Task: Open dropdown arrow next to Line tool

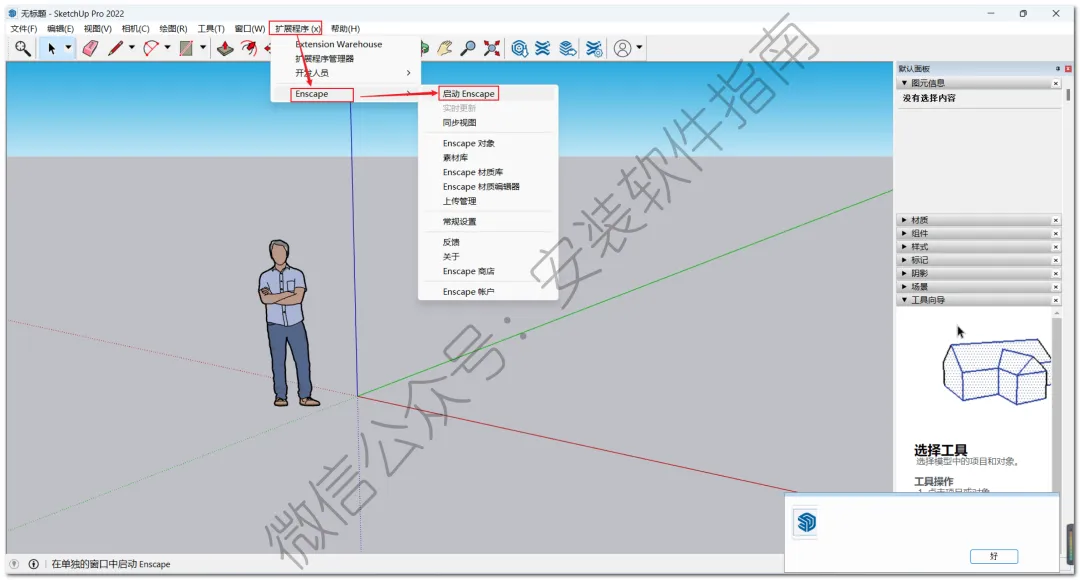Action: [132, 48]
